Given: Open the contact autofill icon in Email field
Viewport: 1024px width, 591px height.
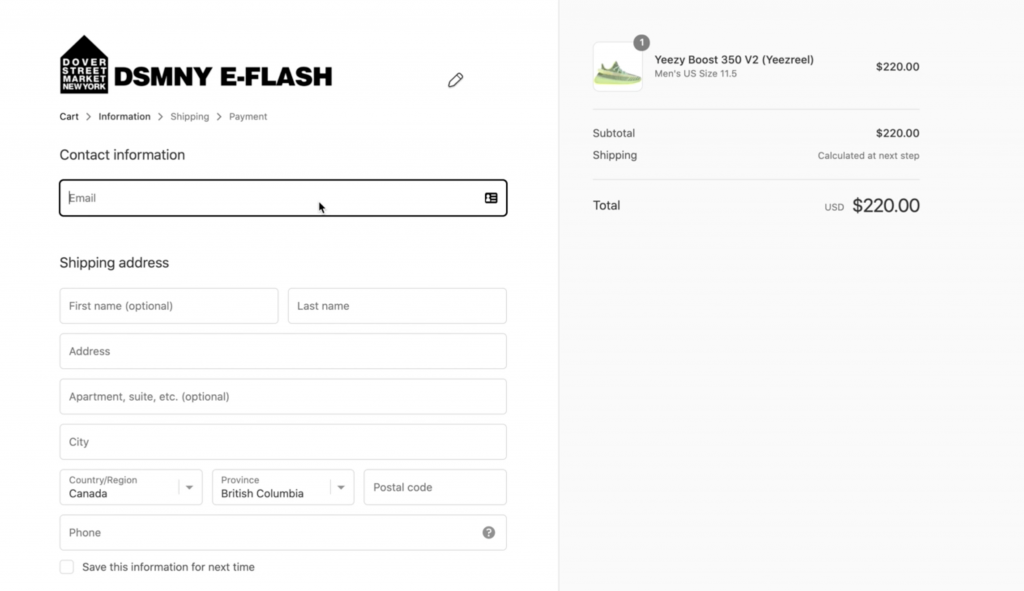Looking at the screenshot, I should (x=491, y=198).
